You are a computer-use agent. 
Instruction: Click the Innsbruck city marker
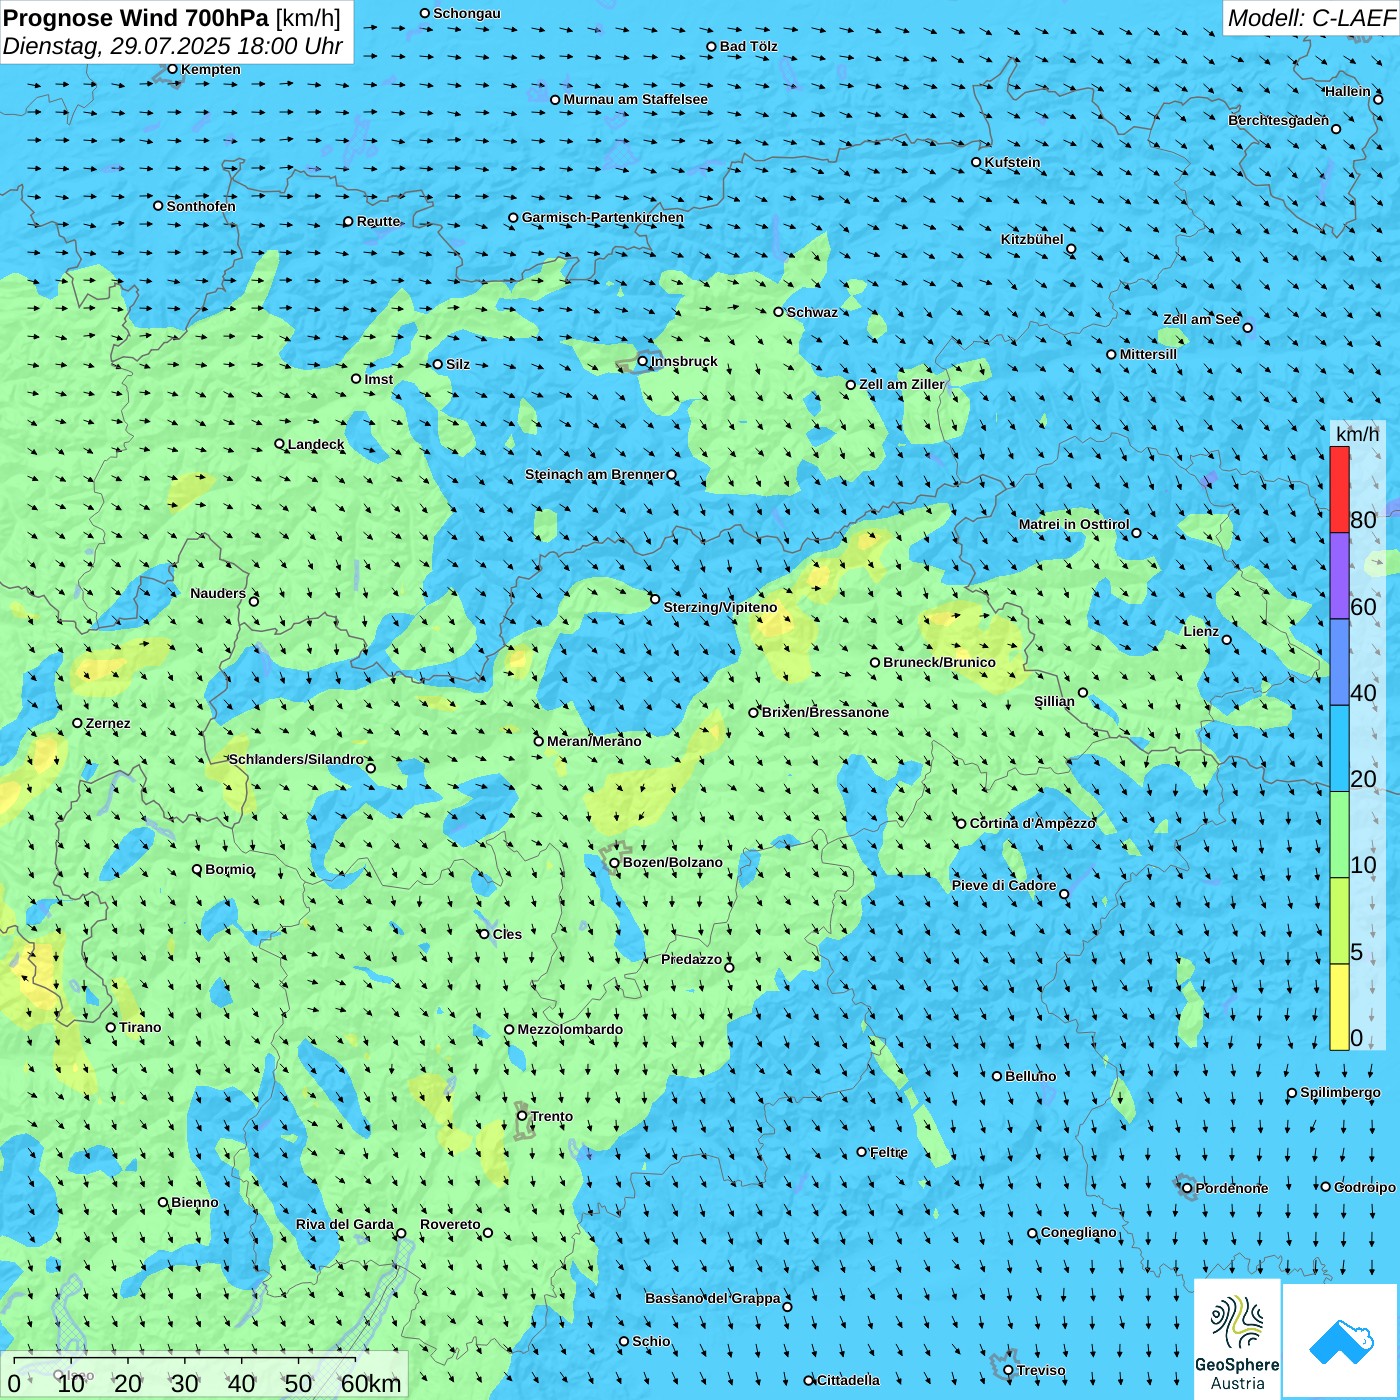643,361
